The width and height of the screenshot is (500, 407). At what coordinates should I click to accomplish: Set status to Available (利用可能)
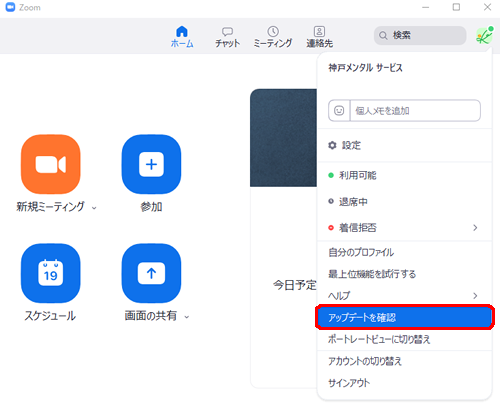(x=404, y=175)
